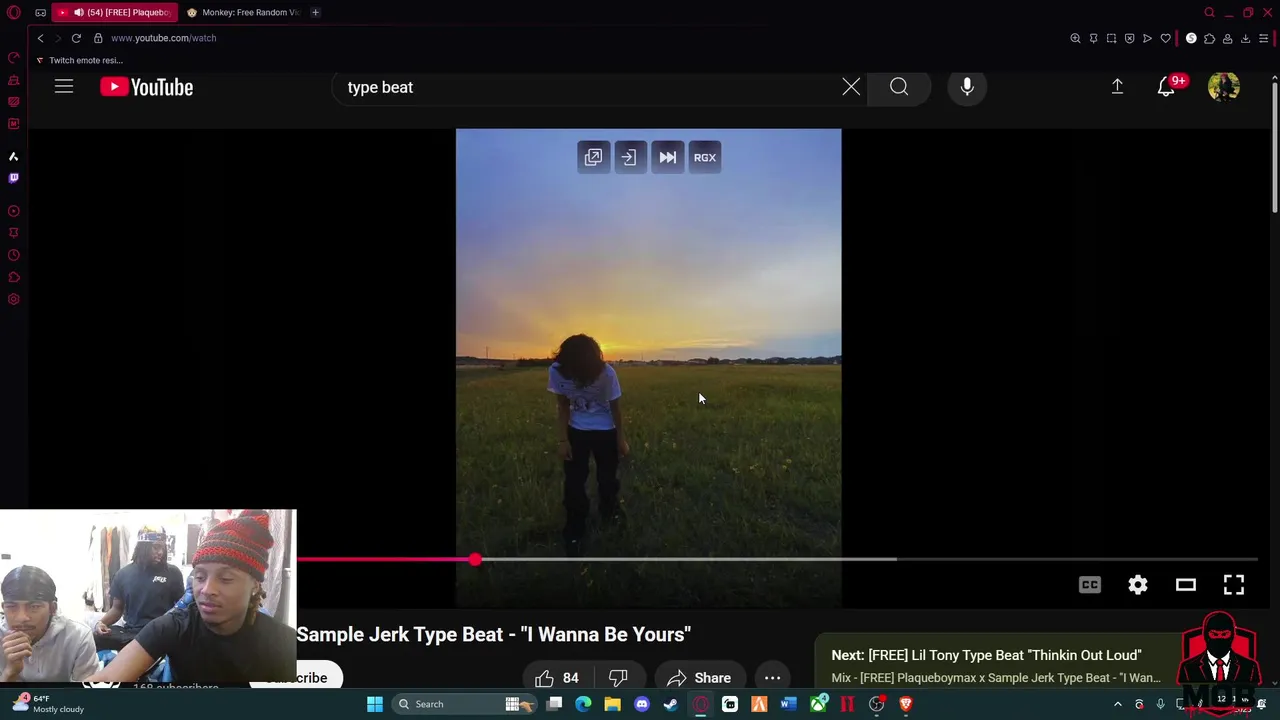This screenshot has height=720, width=1280.
Task: Click the sidebar panel overlay button
Action: [630, 157]
